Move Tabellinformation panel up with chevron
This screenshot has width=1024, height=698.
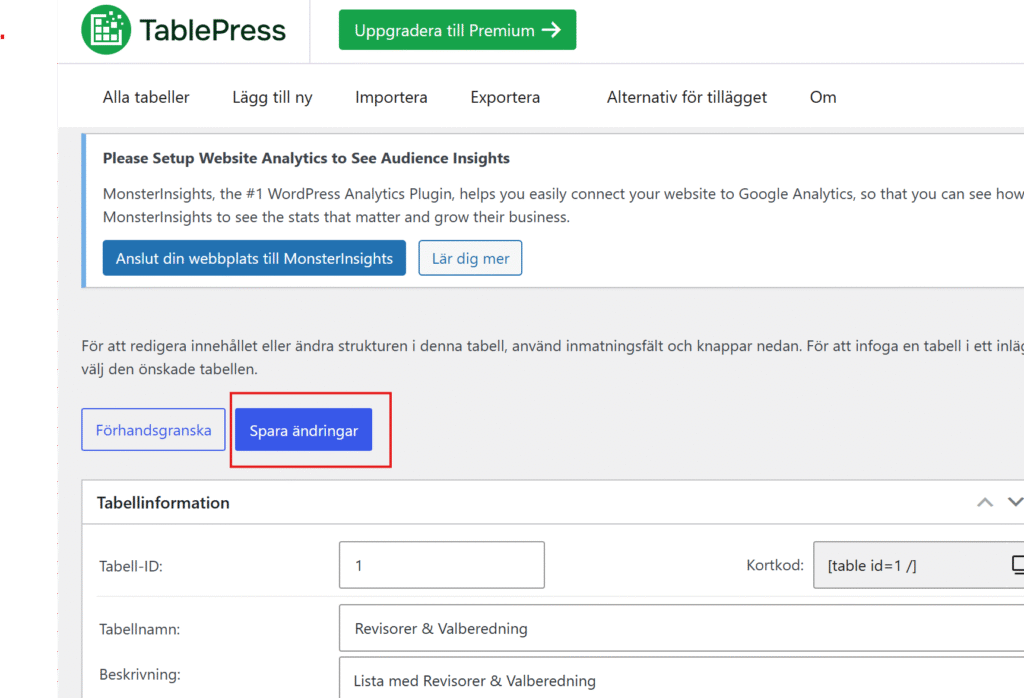pyautogui.click(x=985, y=502)
